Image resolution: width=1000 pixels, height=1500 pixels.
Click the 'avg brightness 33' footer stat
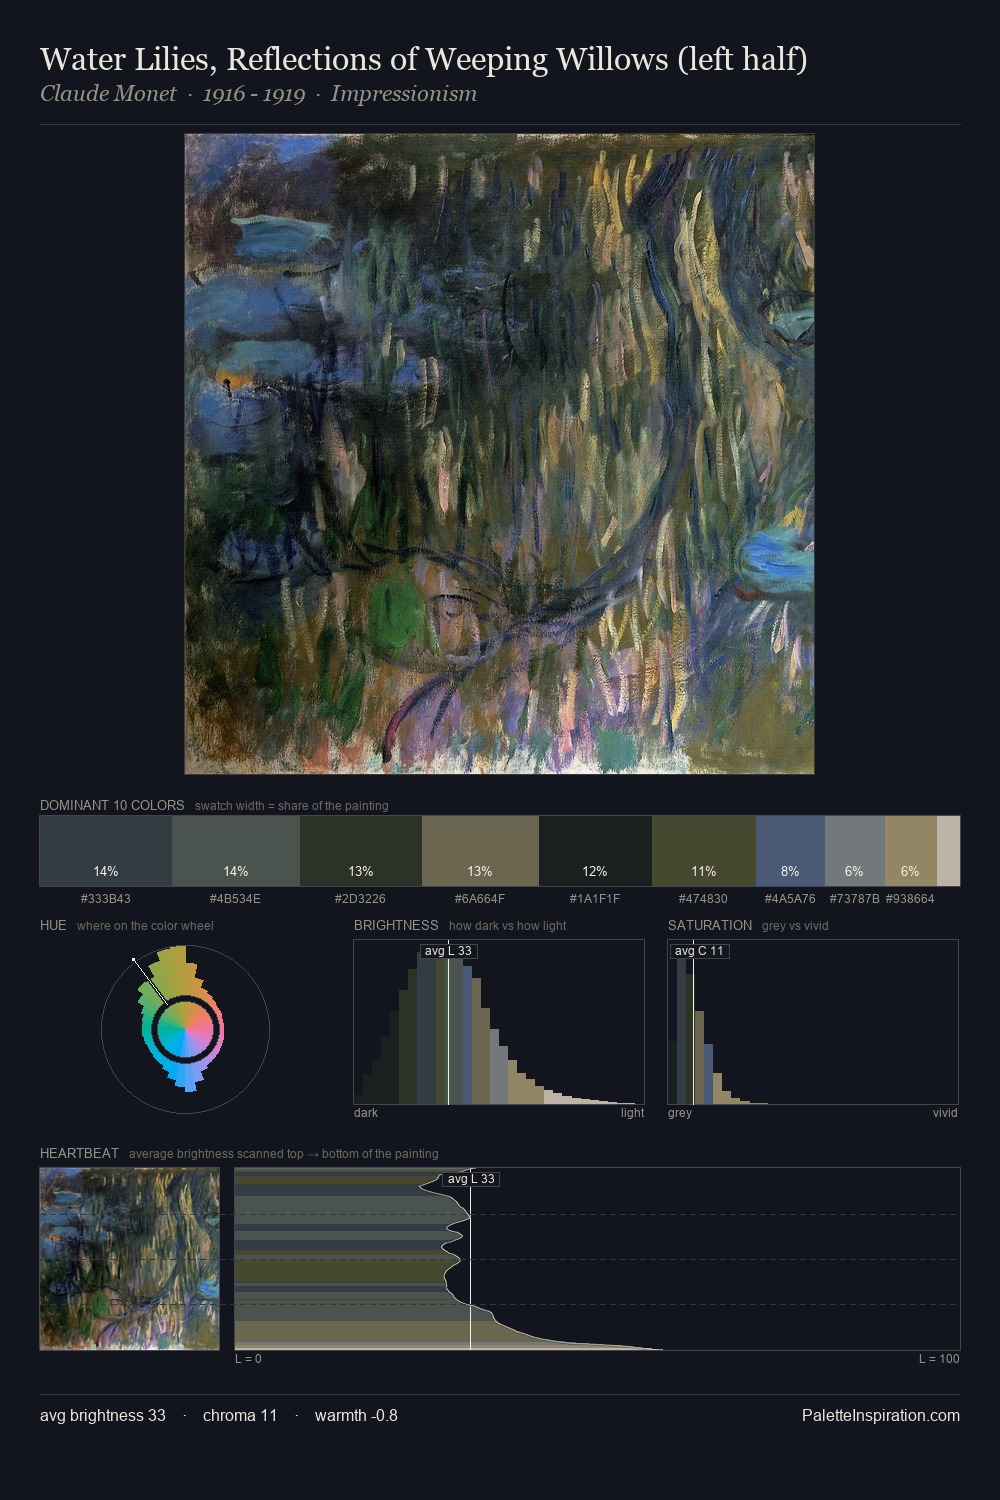click(103, 1415)
